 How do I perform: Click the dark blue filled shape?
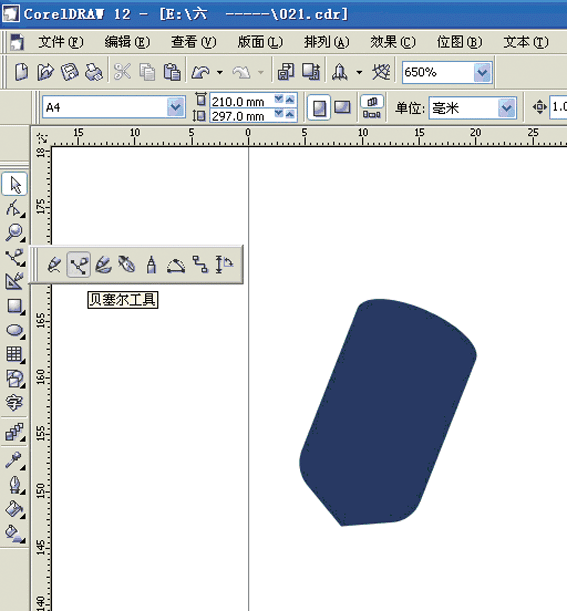(388, 413)
